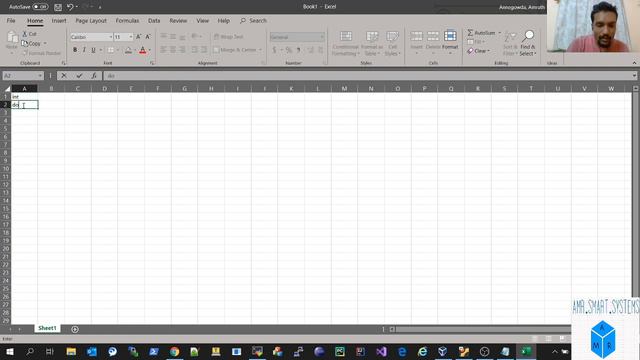Open Sort & Filter menu

[510, 43]
